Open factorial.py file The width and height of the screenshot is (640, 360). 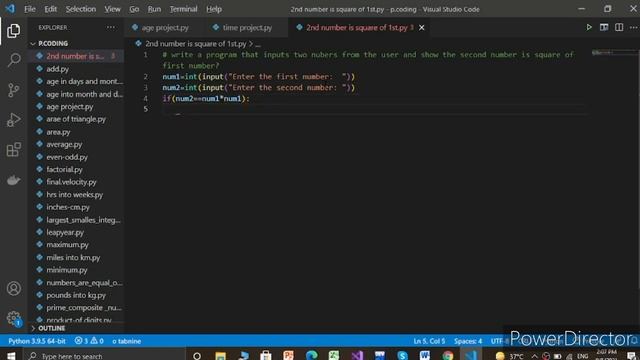64,169
